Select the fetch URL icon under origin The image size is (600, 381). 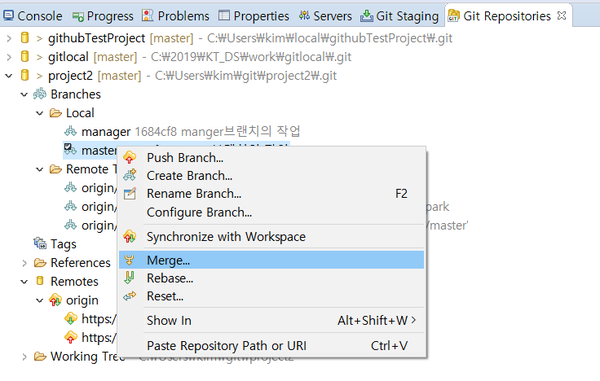coord(71,318)
